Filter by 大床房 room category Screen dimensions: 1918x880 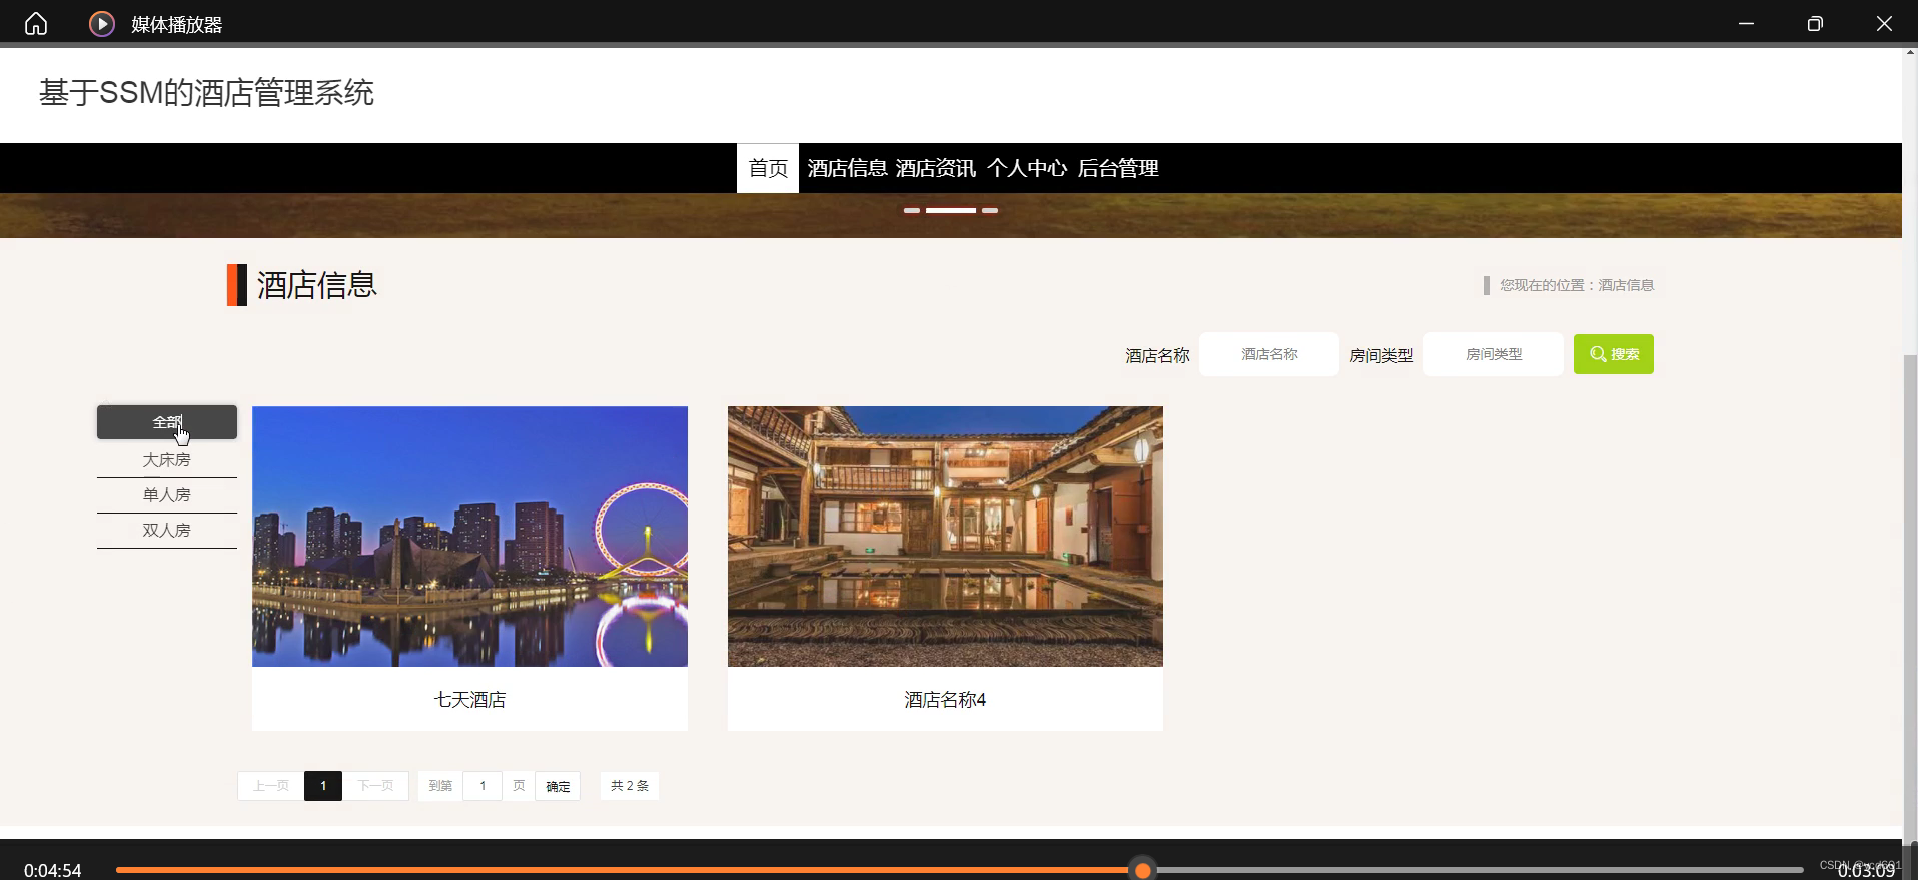[x=167, y=460]
